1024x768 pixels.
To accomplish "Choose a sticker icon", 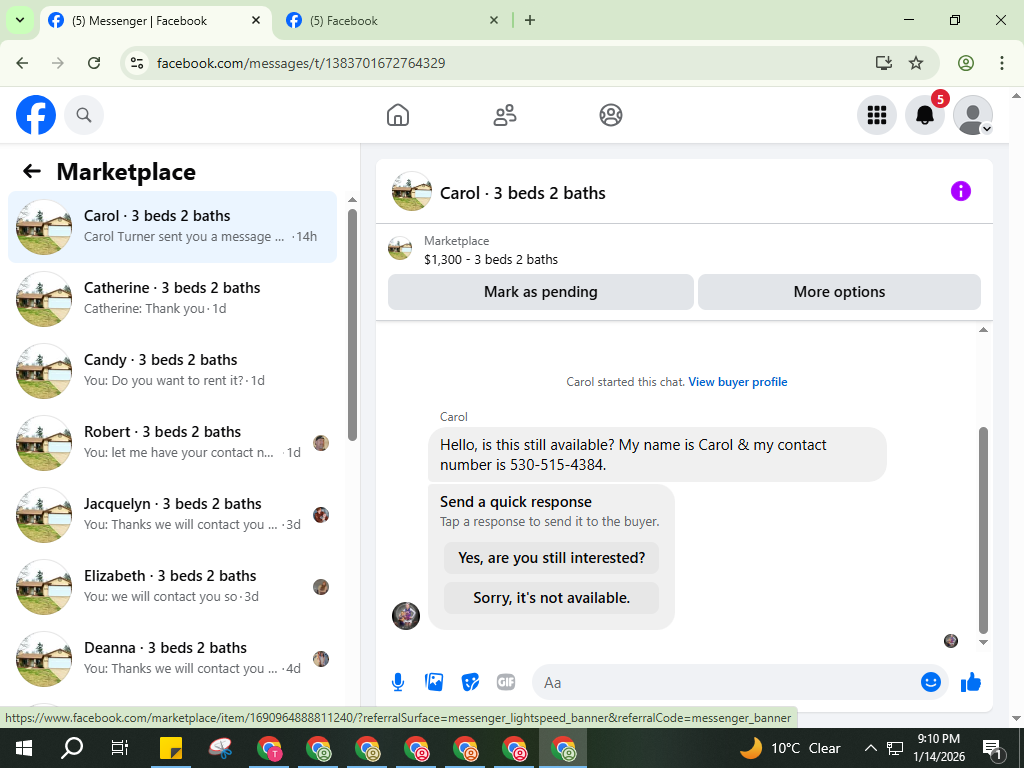I will (x=470, y=682).
